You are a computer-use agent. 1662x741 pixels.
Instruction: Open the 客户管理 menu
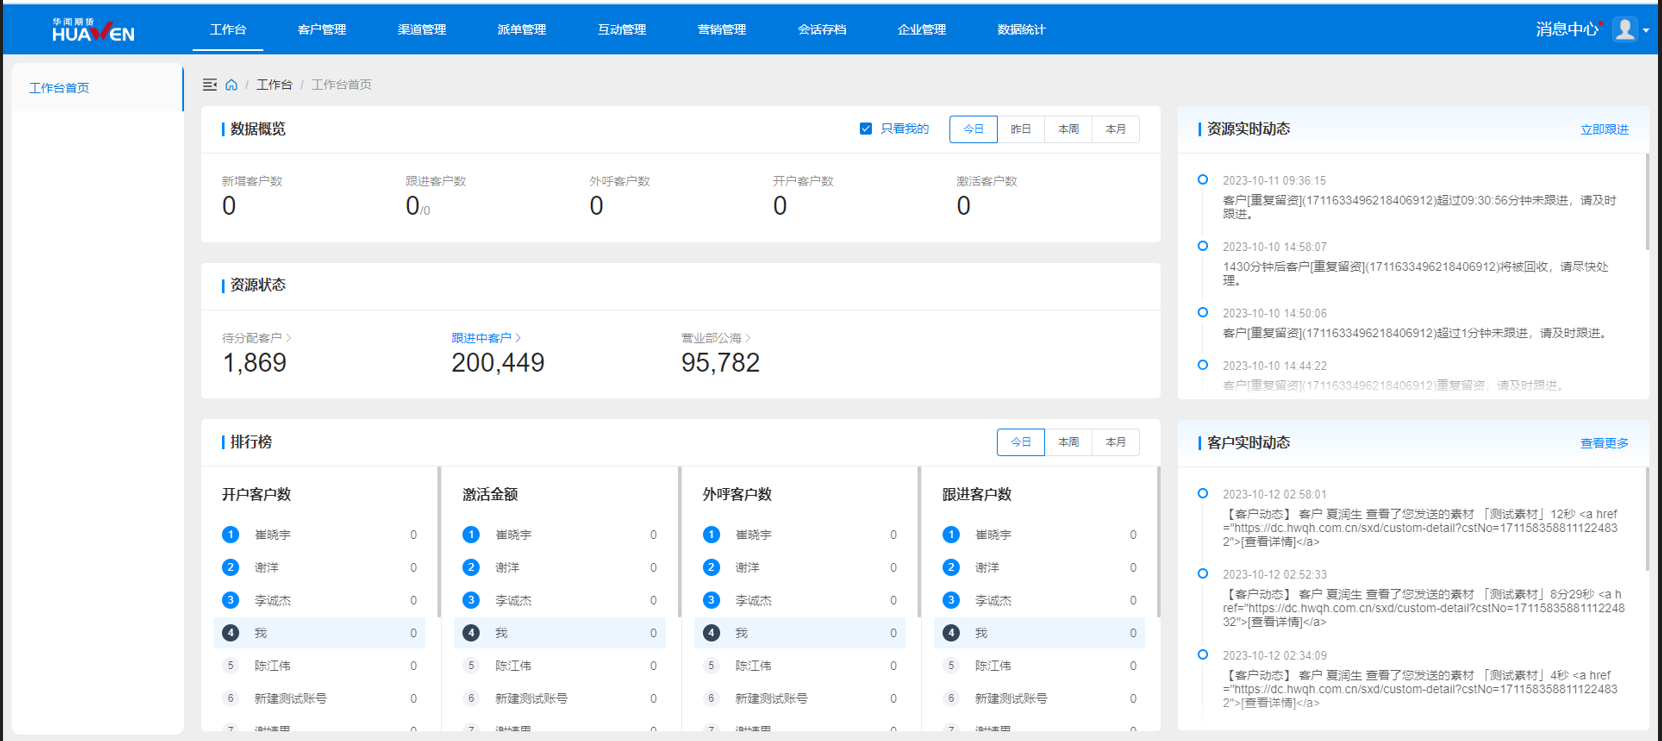322,30
